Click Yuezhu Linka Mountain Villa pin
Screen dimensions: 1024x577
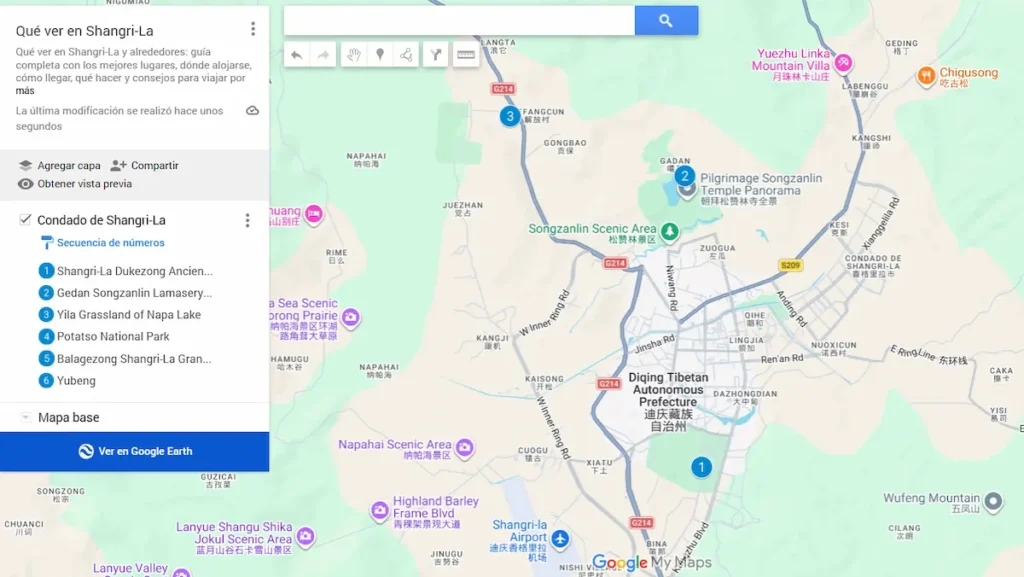[x=843, y=63]
